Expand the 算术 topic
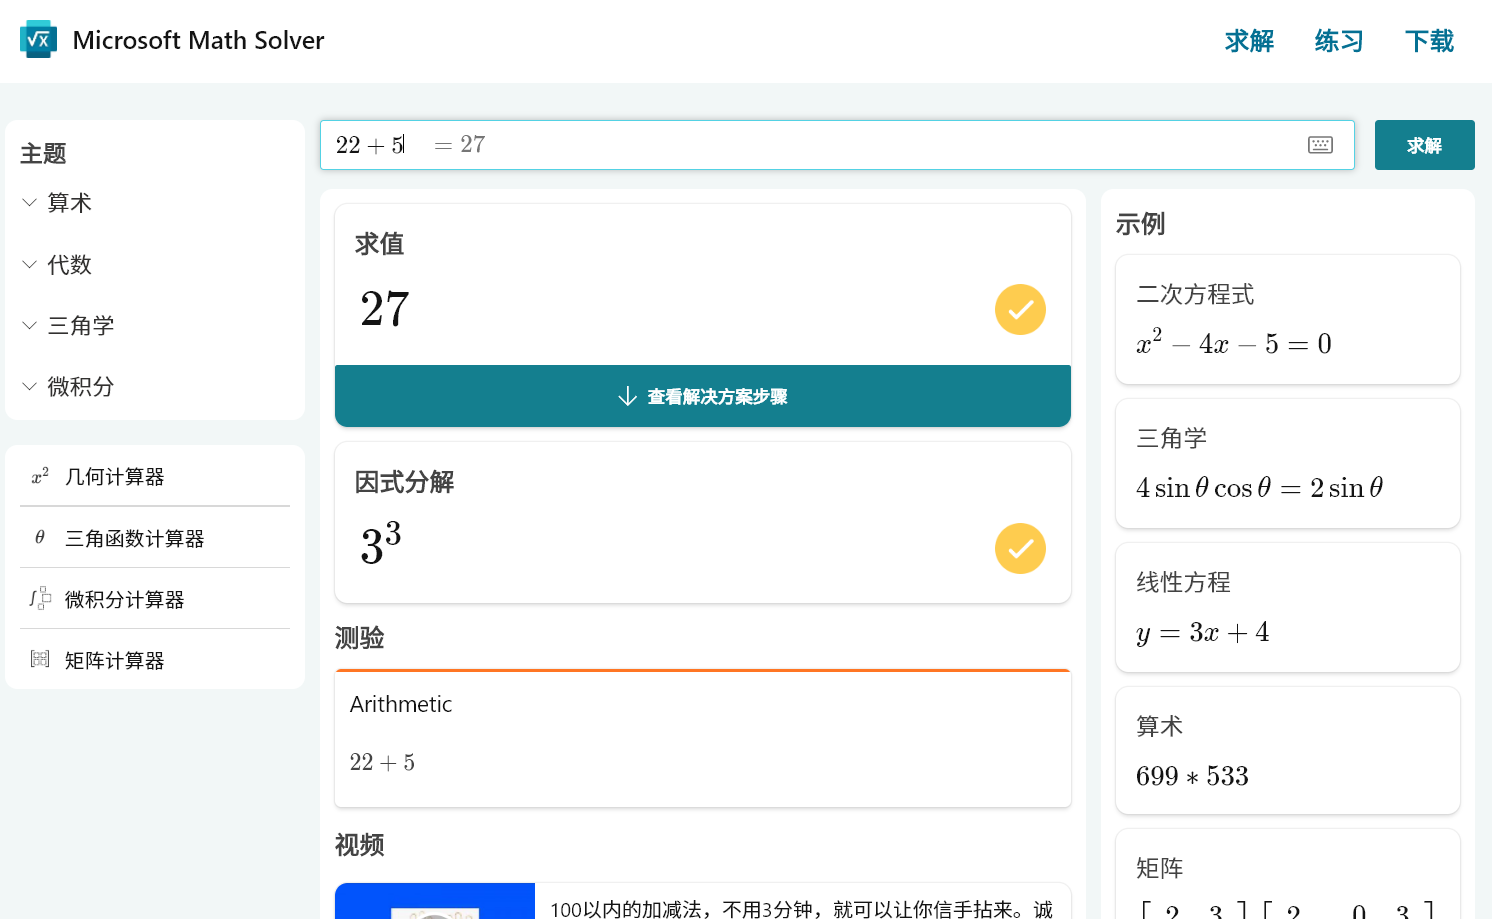The height and width of the screenshot is (919, 1492). pos(69,203)
